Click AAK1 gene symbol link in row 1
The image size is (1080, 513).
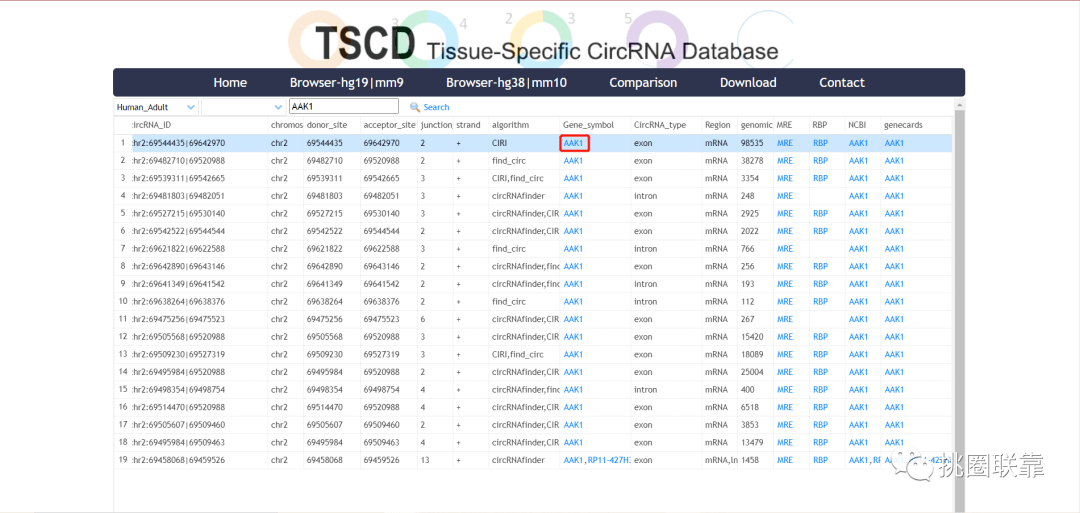pyautogui.click(x=574, y=143)
